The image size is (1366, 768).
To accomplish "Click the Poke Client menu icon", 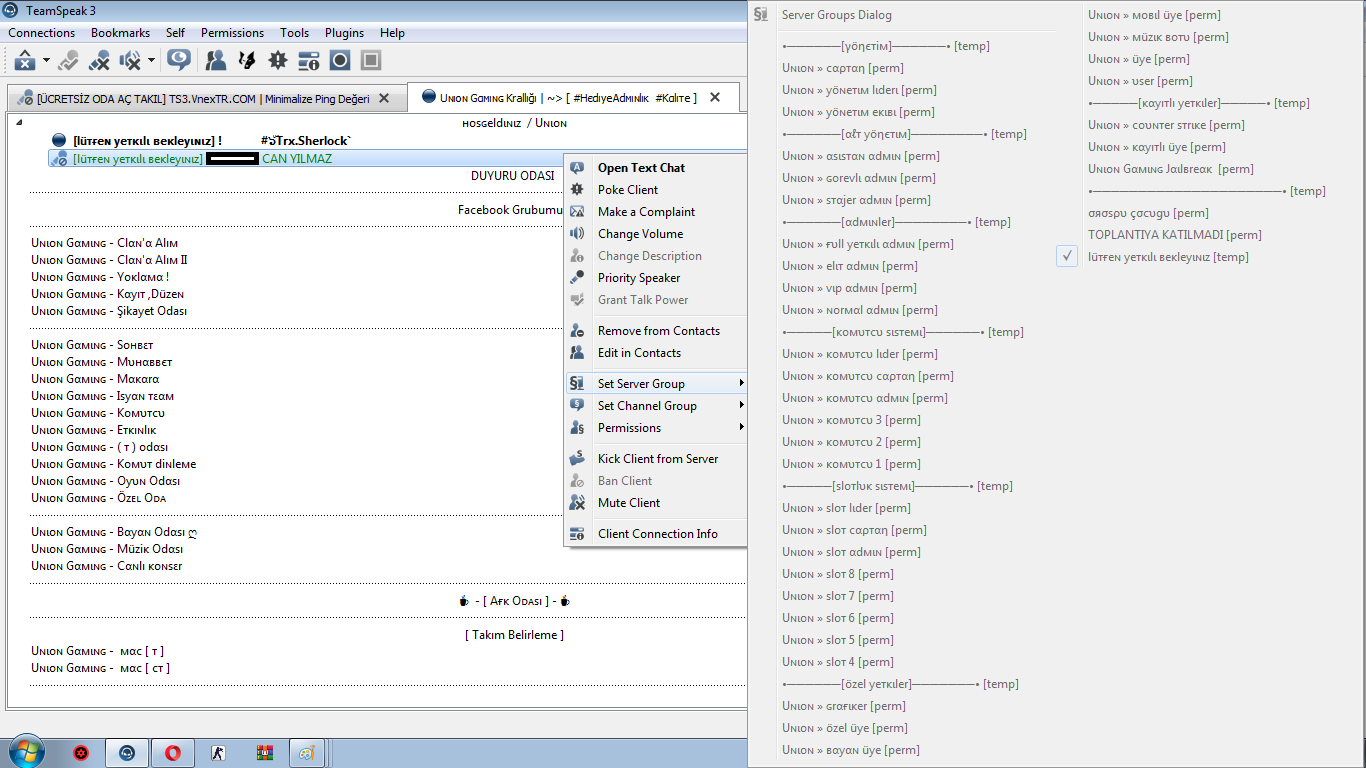I will (x=577, y=190).
